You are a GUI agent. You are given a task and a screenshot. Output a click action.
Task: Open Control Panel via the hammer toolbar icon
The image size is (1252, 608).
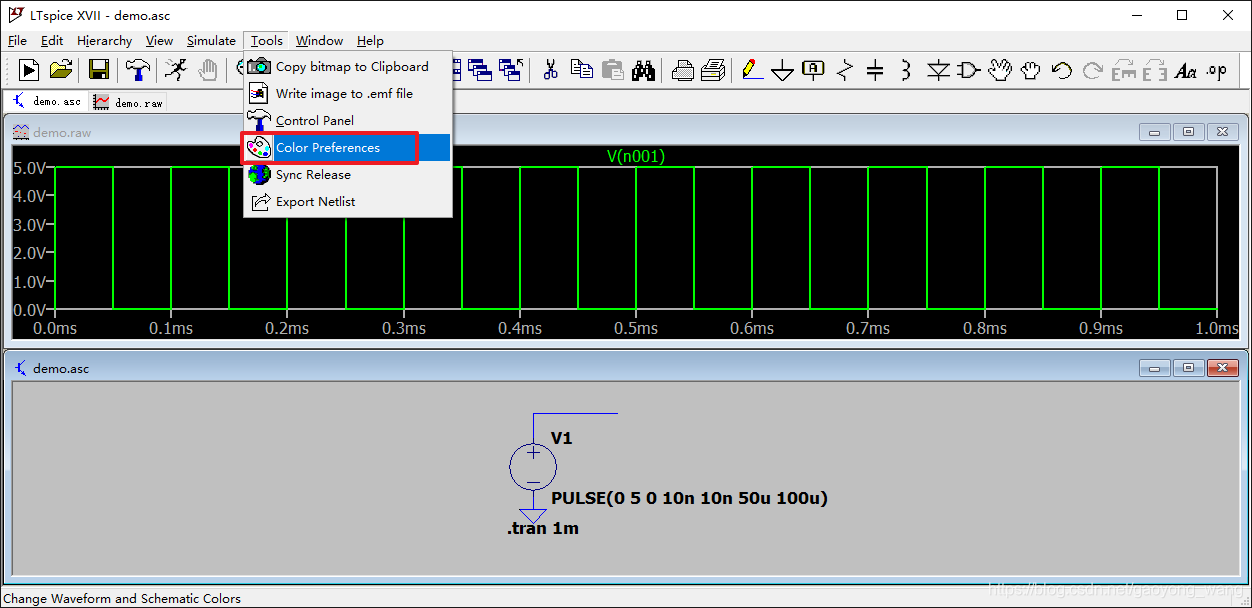[138, 69]
